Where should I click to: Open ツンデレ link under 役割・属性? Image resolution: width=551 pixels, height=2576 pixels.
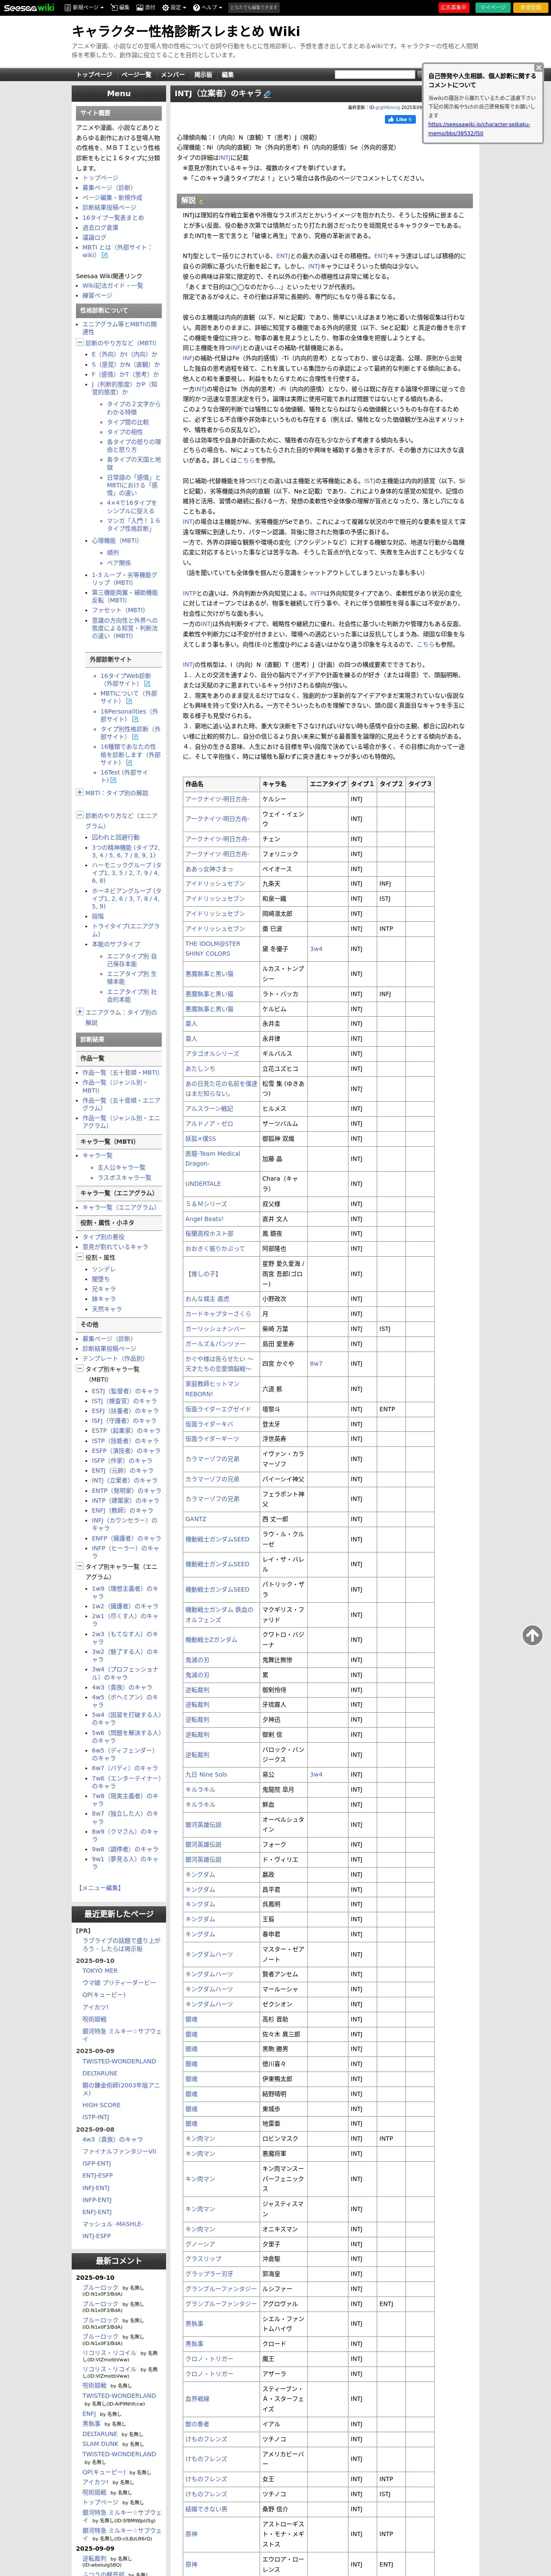coord(103,1269)
